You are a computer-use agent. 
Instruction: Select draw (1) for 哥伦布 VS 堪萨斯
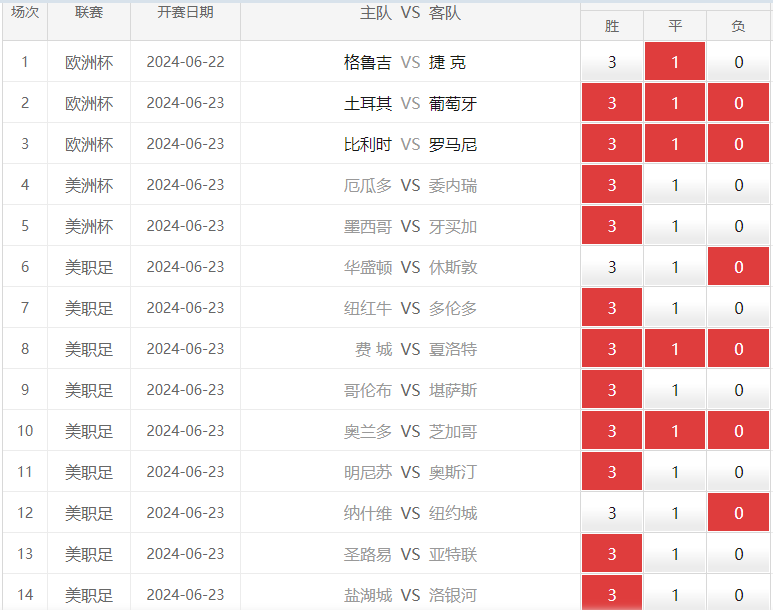675,389
